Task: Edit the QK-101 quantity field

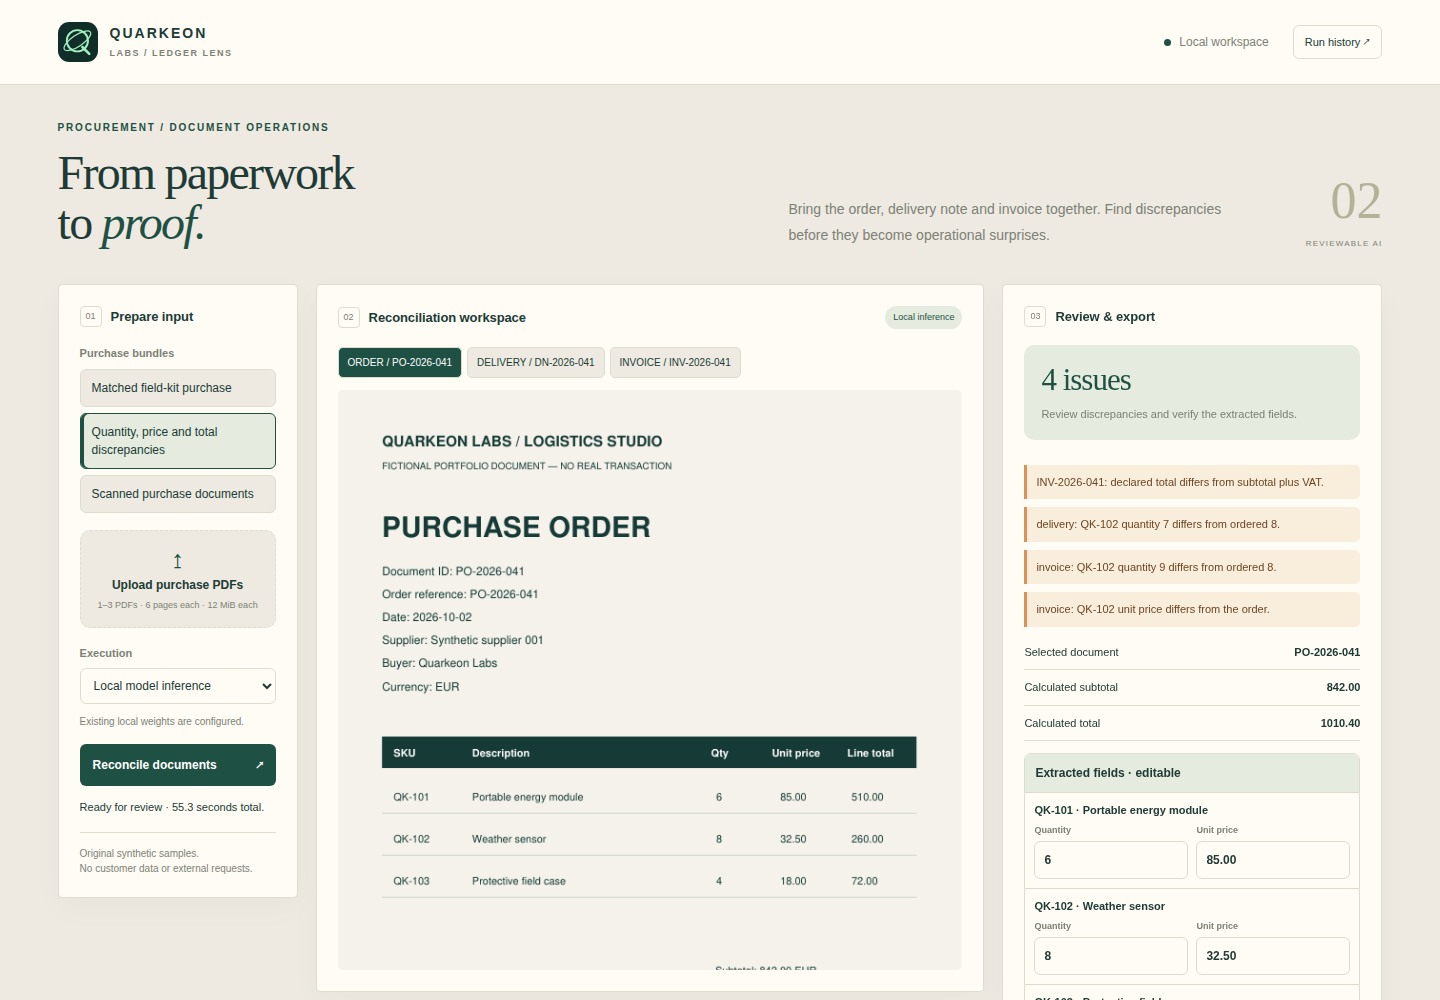Action: click(x=1111, y=860)
